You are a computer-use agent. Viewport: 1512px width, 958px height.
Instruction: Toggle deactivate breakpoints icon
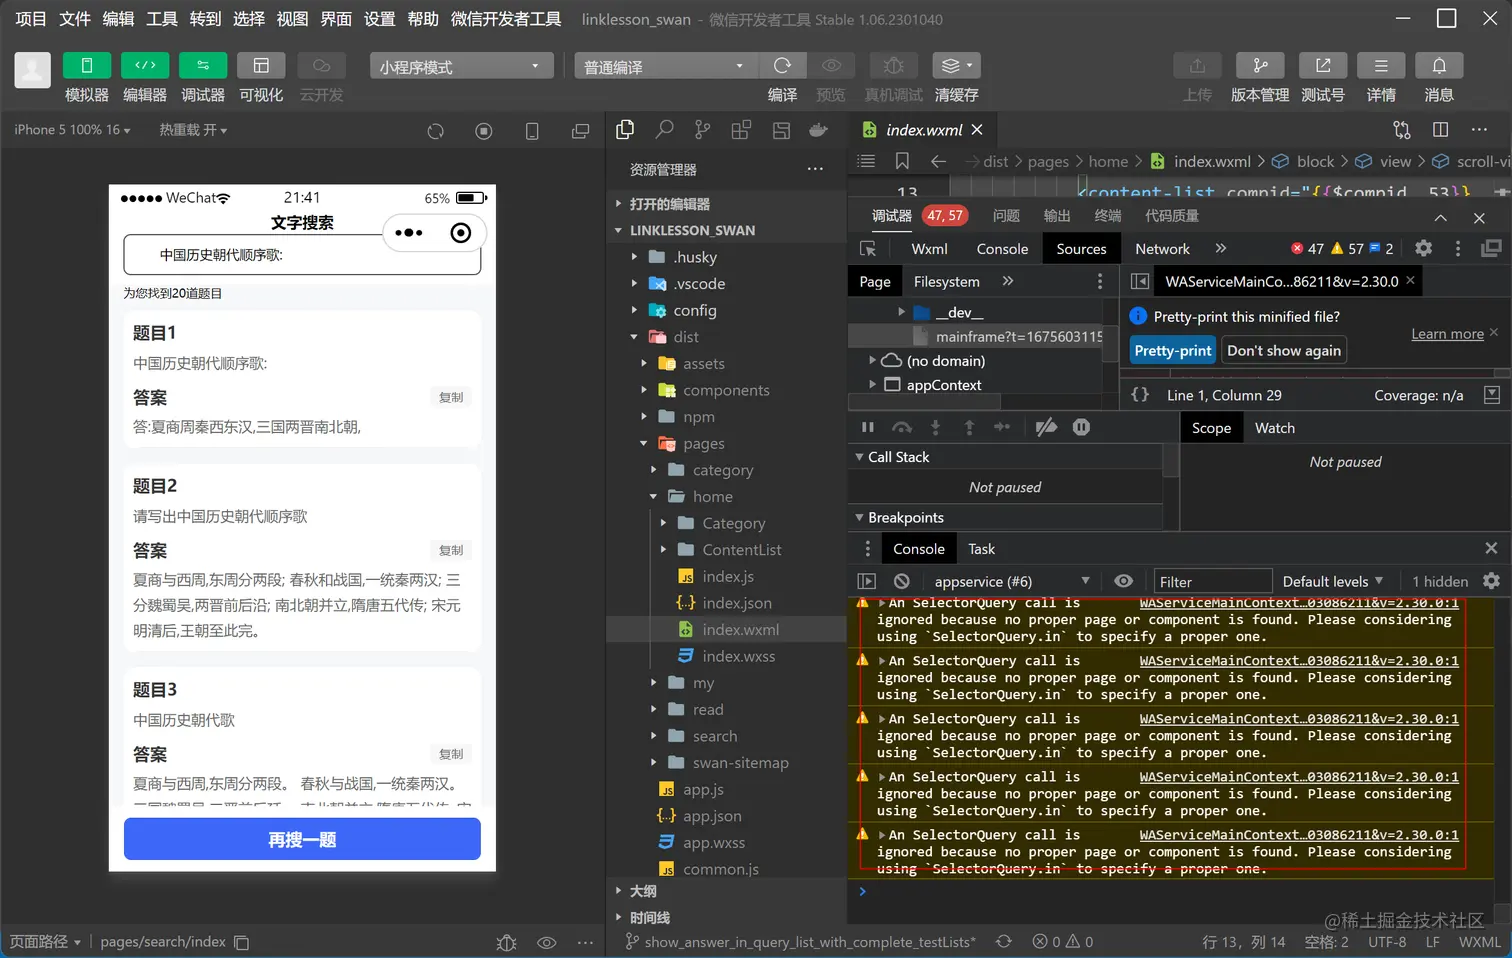1046,428
